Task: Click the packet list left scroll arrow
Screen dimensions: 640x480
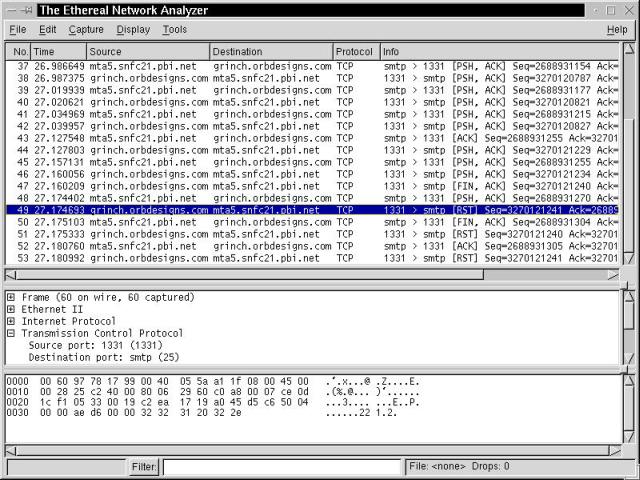Action: (x=11, y=274)
